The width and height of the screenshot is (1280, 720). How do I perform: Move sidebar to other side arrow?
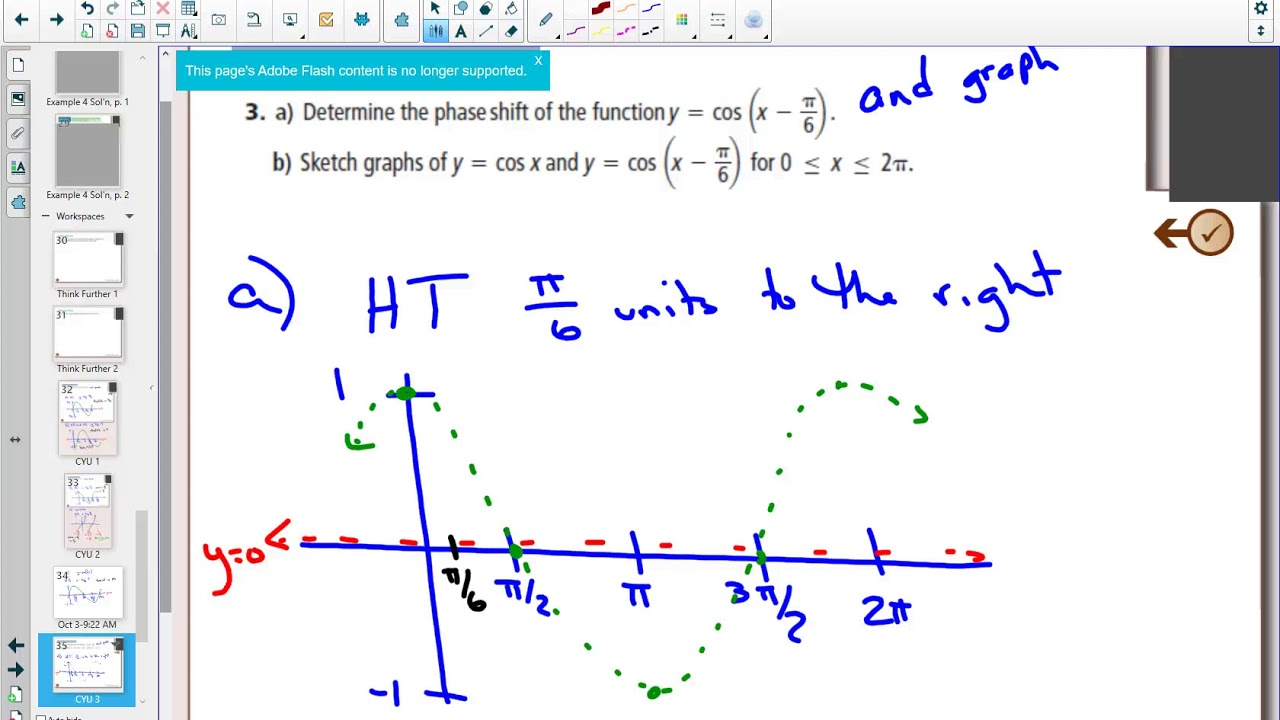tap(15, 439)
